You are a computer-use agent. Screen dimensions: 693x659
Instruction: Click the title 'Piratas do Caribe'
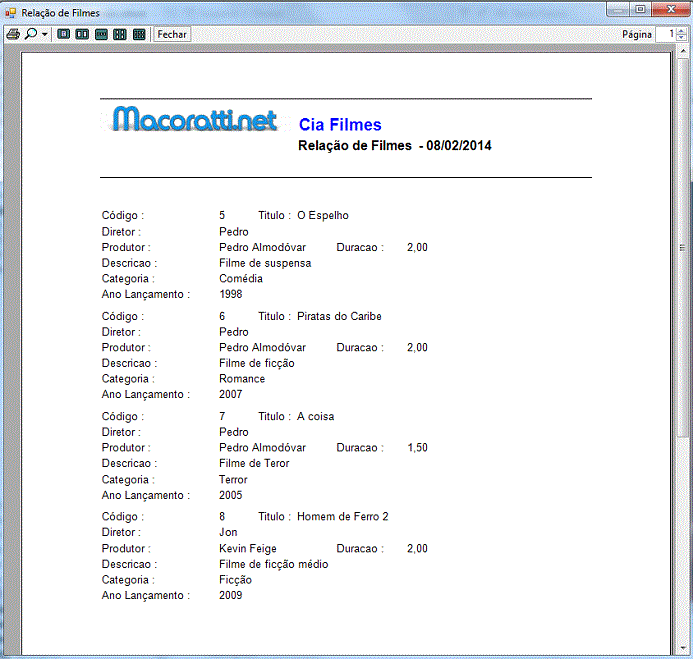339,316
